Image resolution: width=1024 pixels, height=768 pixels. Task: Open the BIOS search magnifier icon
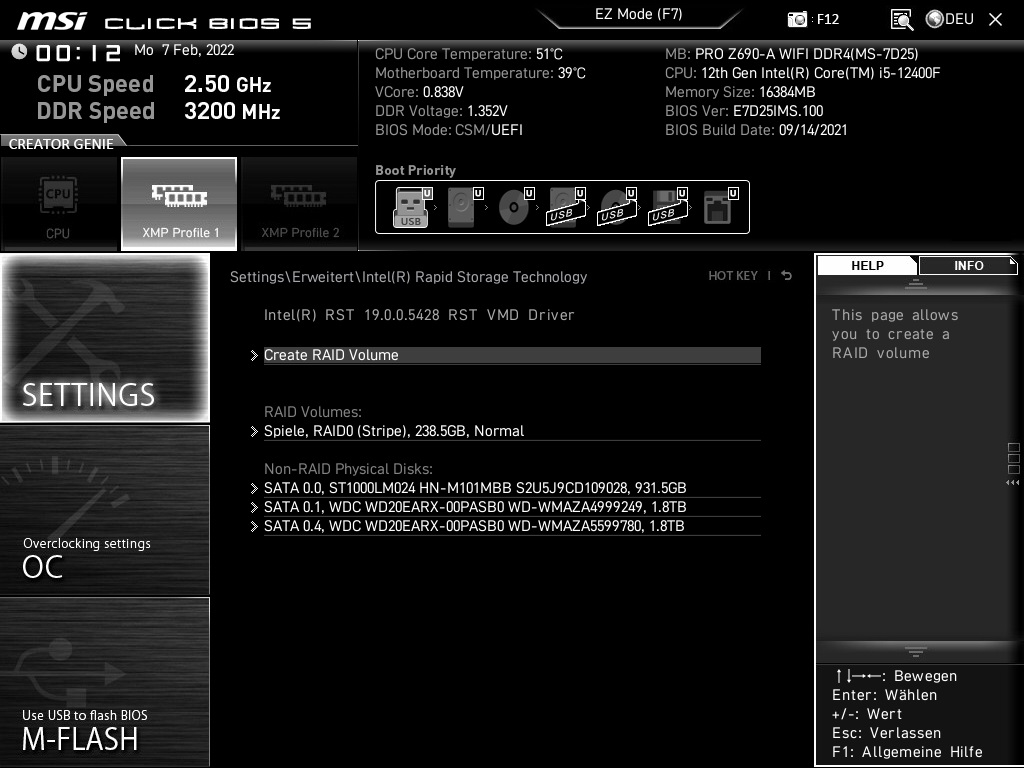coord(902,20)
